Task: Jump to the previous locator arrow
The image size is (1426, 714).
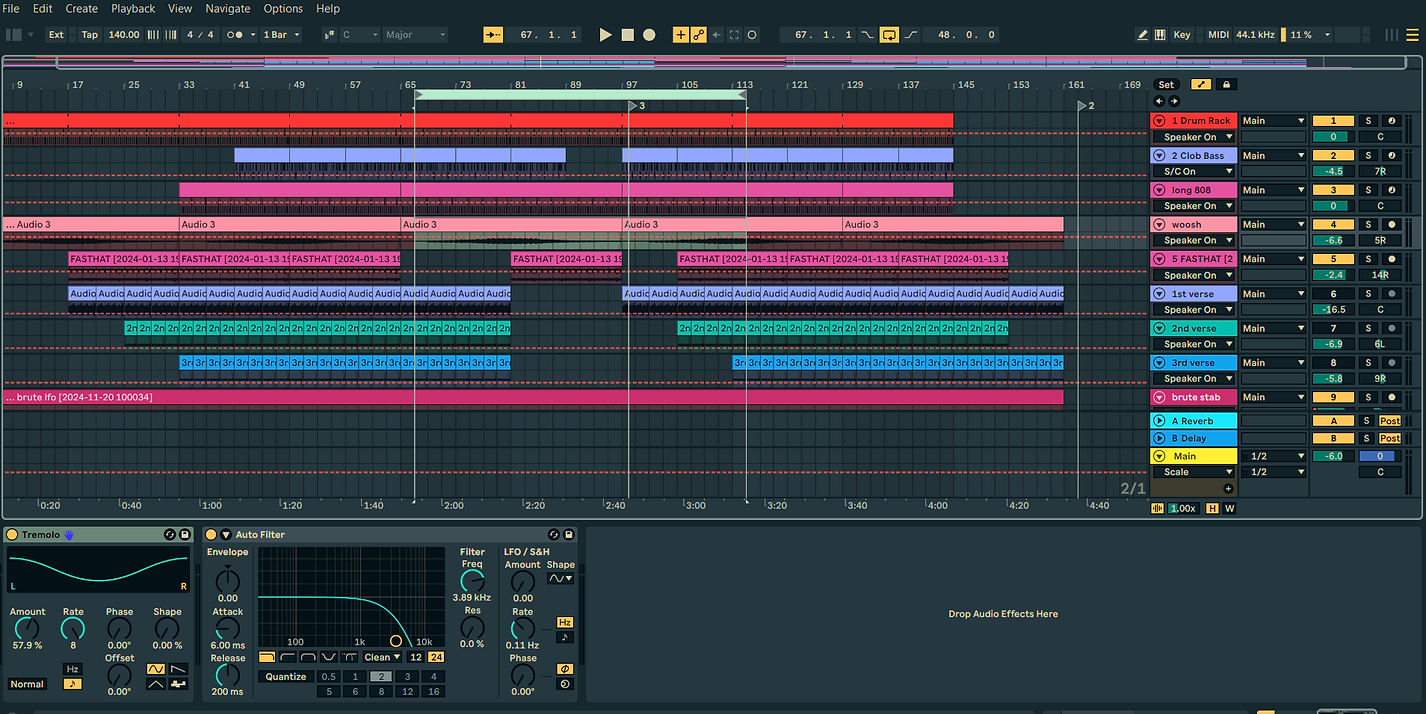Action: pyautogui.click(x=1160, y=101)
